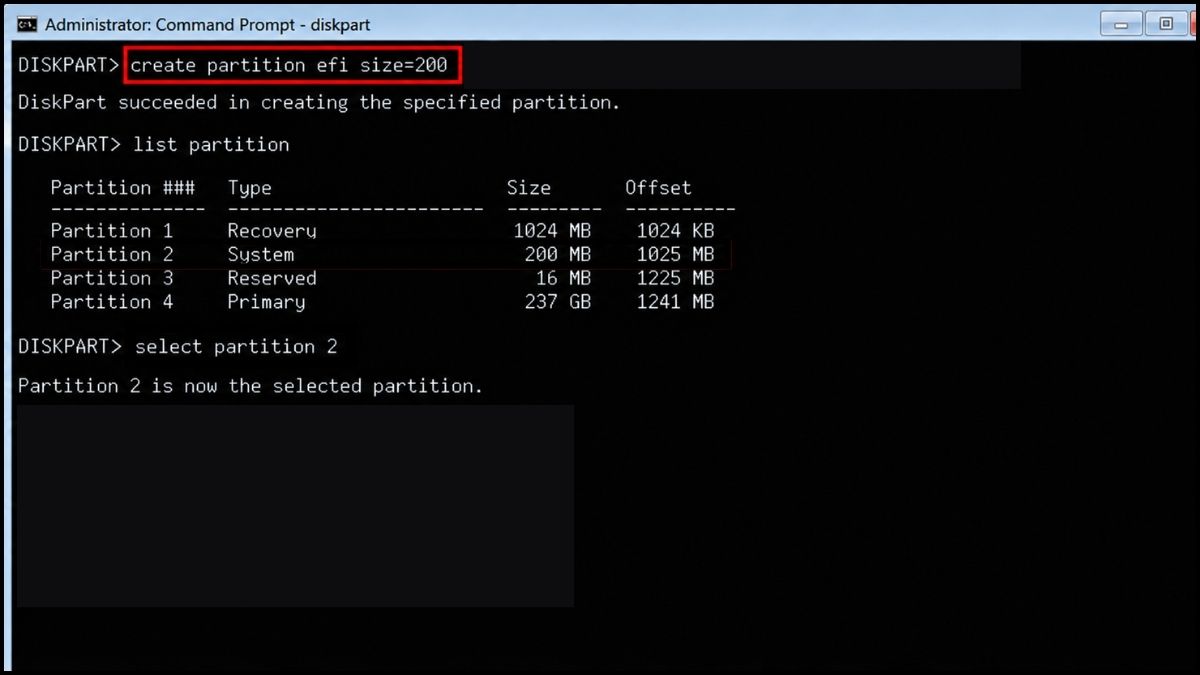The height and width of the screenshot is (675, 1200).
Task: Click the 'Primary' type value
Action: click(x=266, y=302)
